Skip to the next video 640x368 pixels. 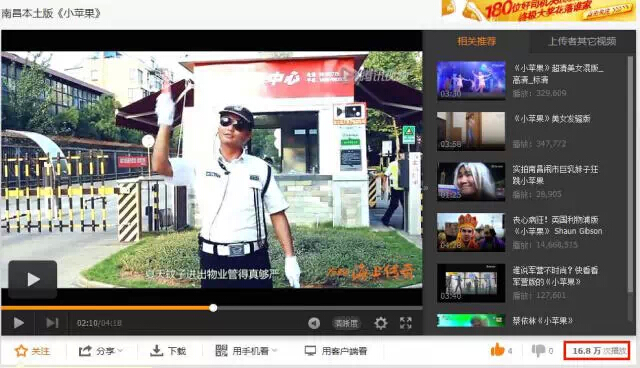point(52,323)
